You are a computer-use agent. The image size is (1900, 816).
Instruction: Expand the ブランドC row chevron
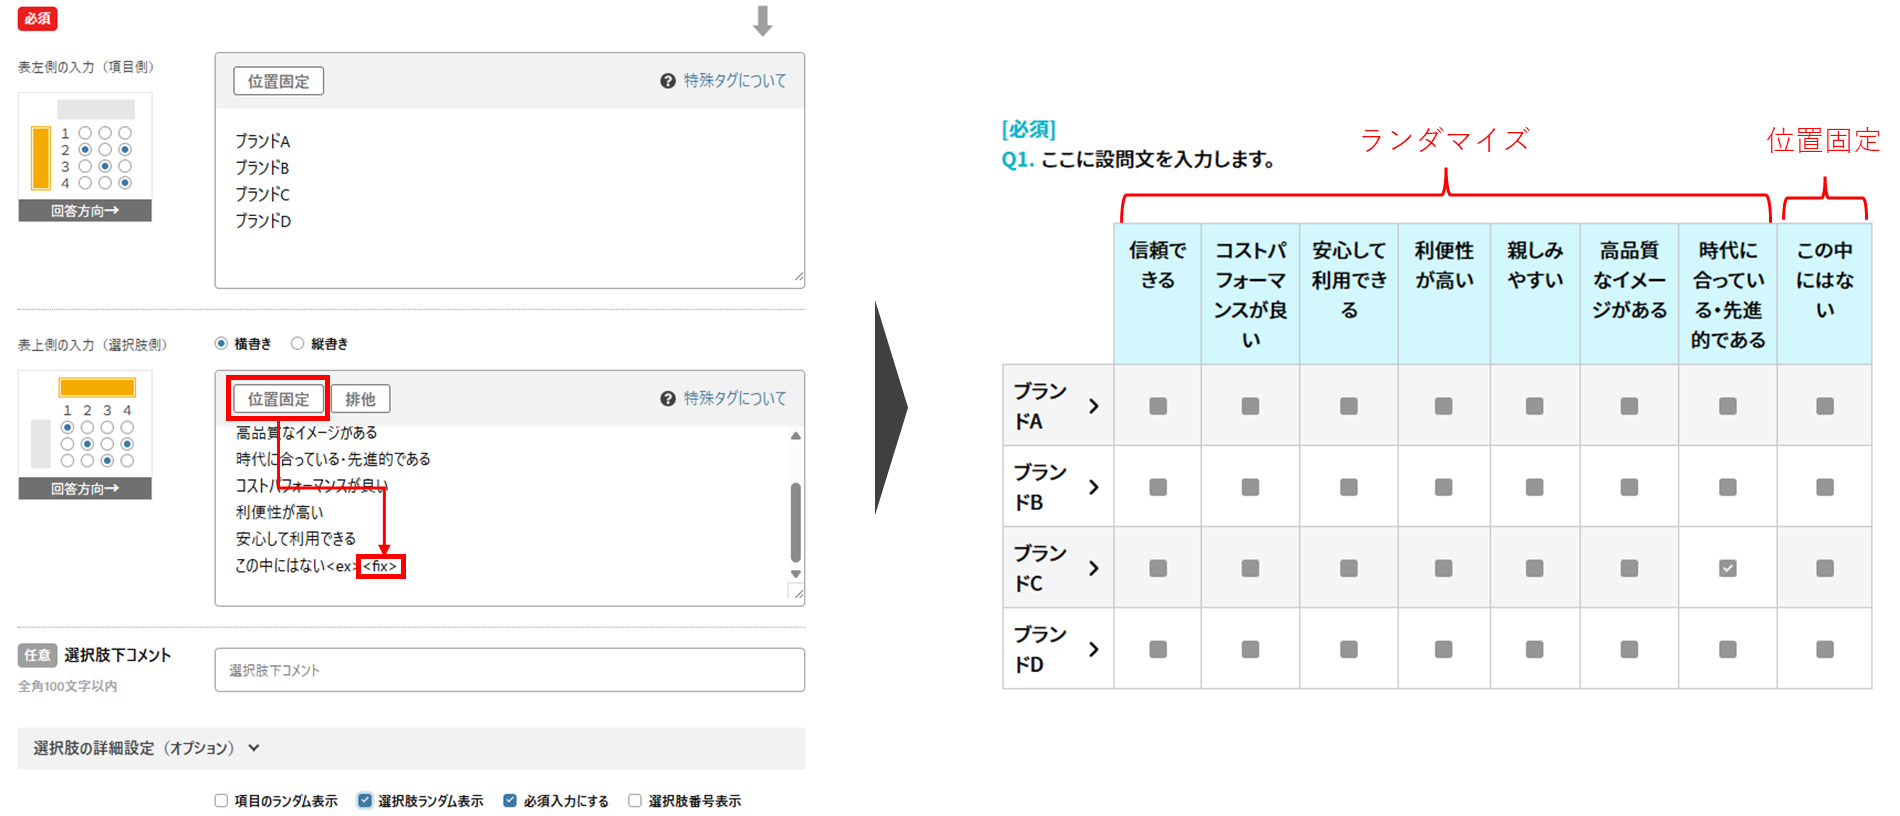(x=1093, y=568)
